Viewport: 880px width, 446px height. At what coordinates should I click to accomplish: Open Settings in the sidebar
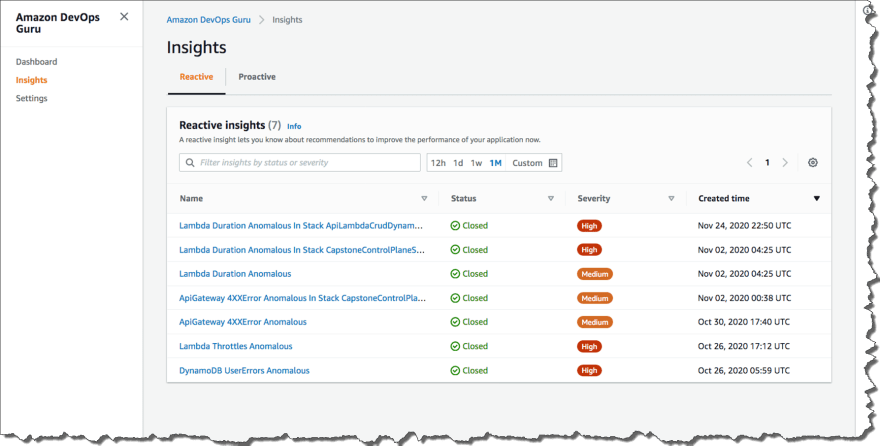(x=31, y=98)
